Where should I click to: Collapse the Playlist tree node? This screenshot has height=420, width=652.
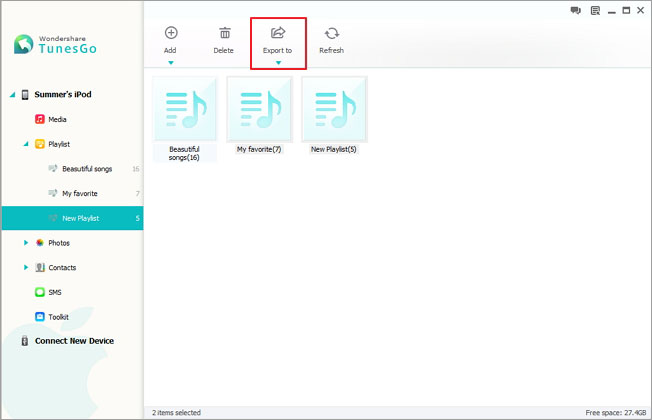(26, 144)
